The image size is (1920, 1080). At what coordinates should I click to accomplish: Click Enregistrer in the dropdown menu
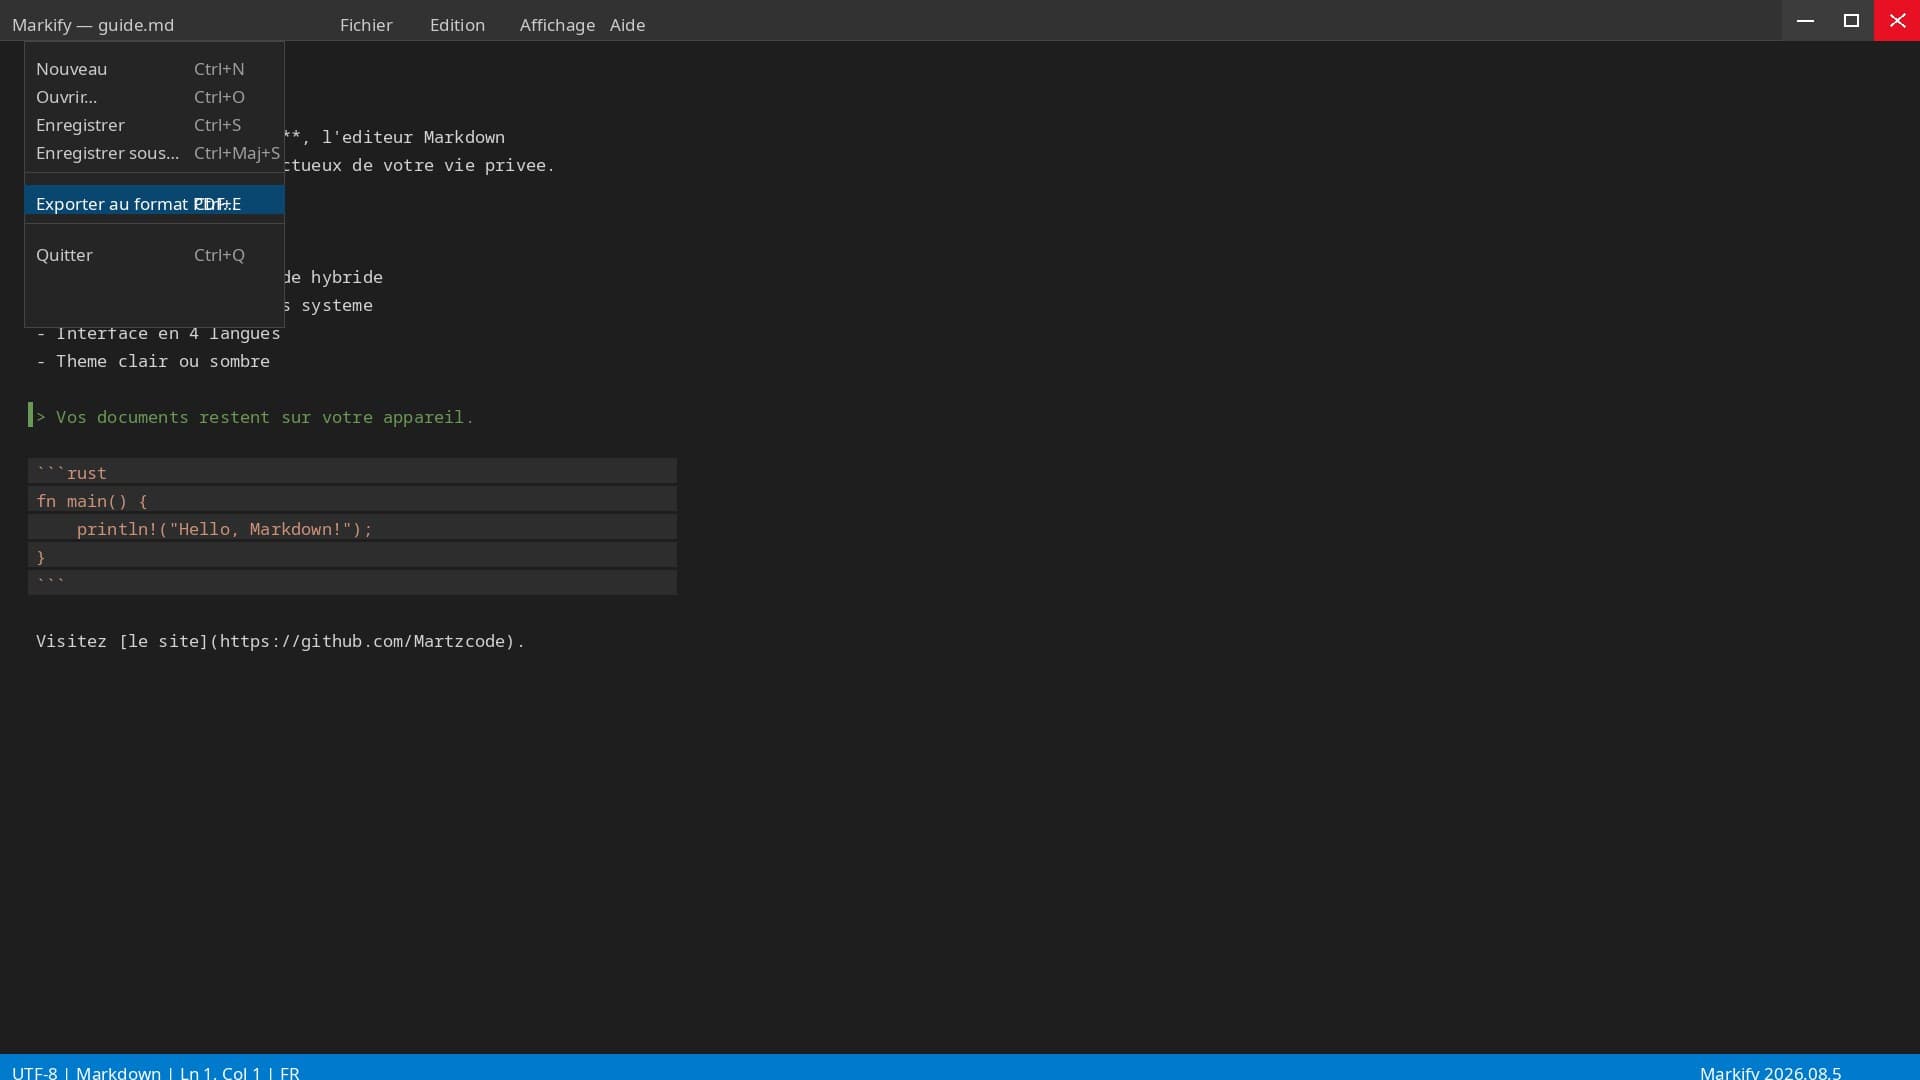point(154,125)
